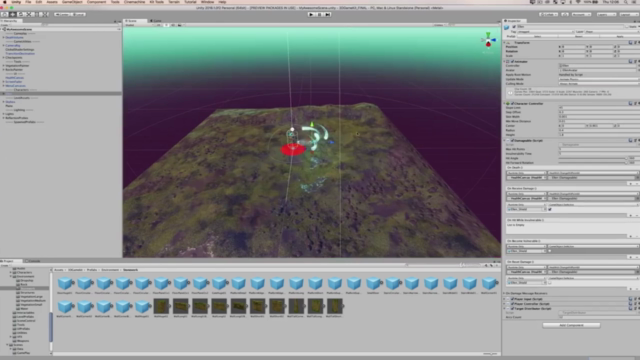This screenshot has width=640, height=360.
Task: Click the scene orientation gizmo
Action: point(488,41)
